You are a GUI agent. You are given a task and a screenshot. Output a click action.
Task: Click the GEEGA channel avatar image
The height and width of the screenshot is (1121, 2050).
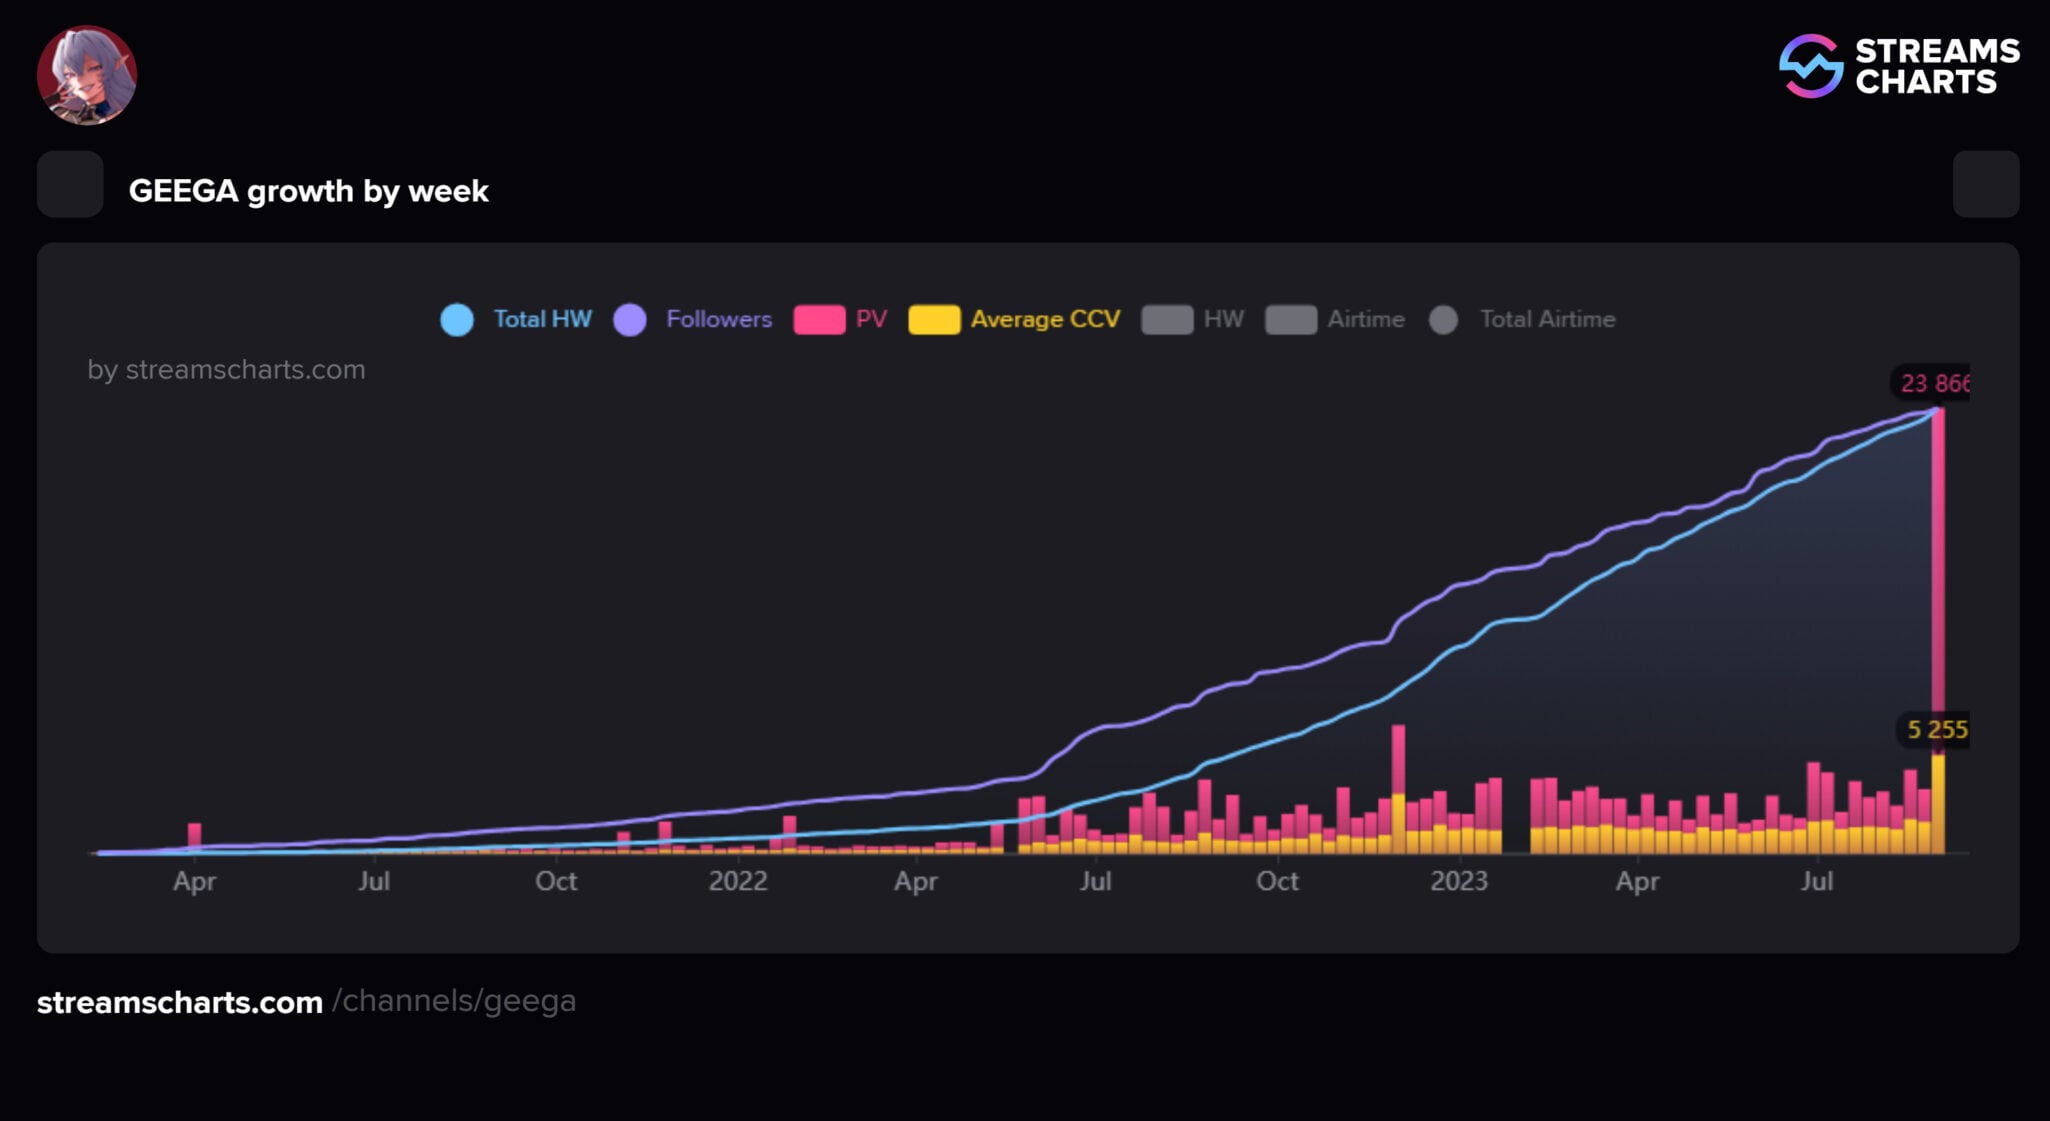coord(87,75)
